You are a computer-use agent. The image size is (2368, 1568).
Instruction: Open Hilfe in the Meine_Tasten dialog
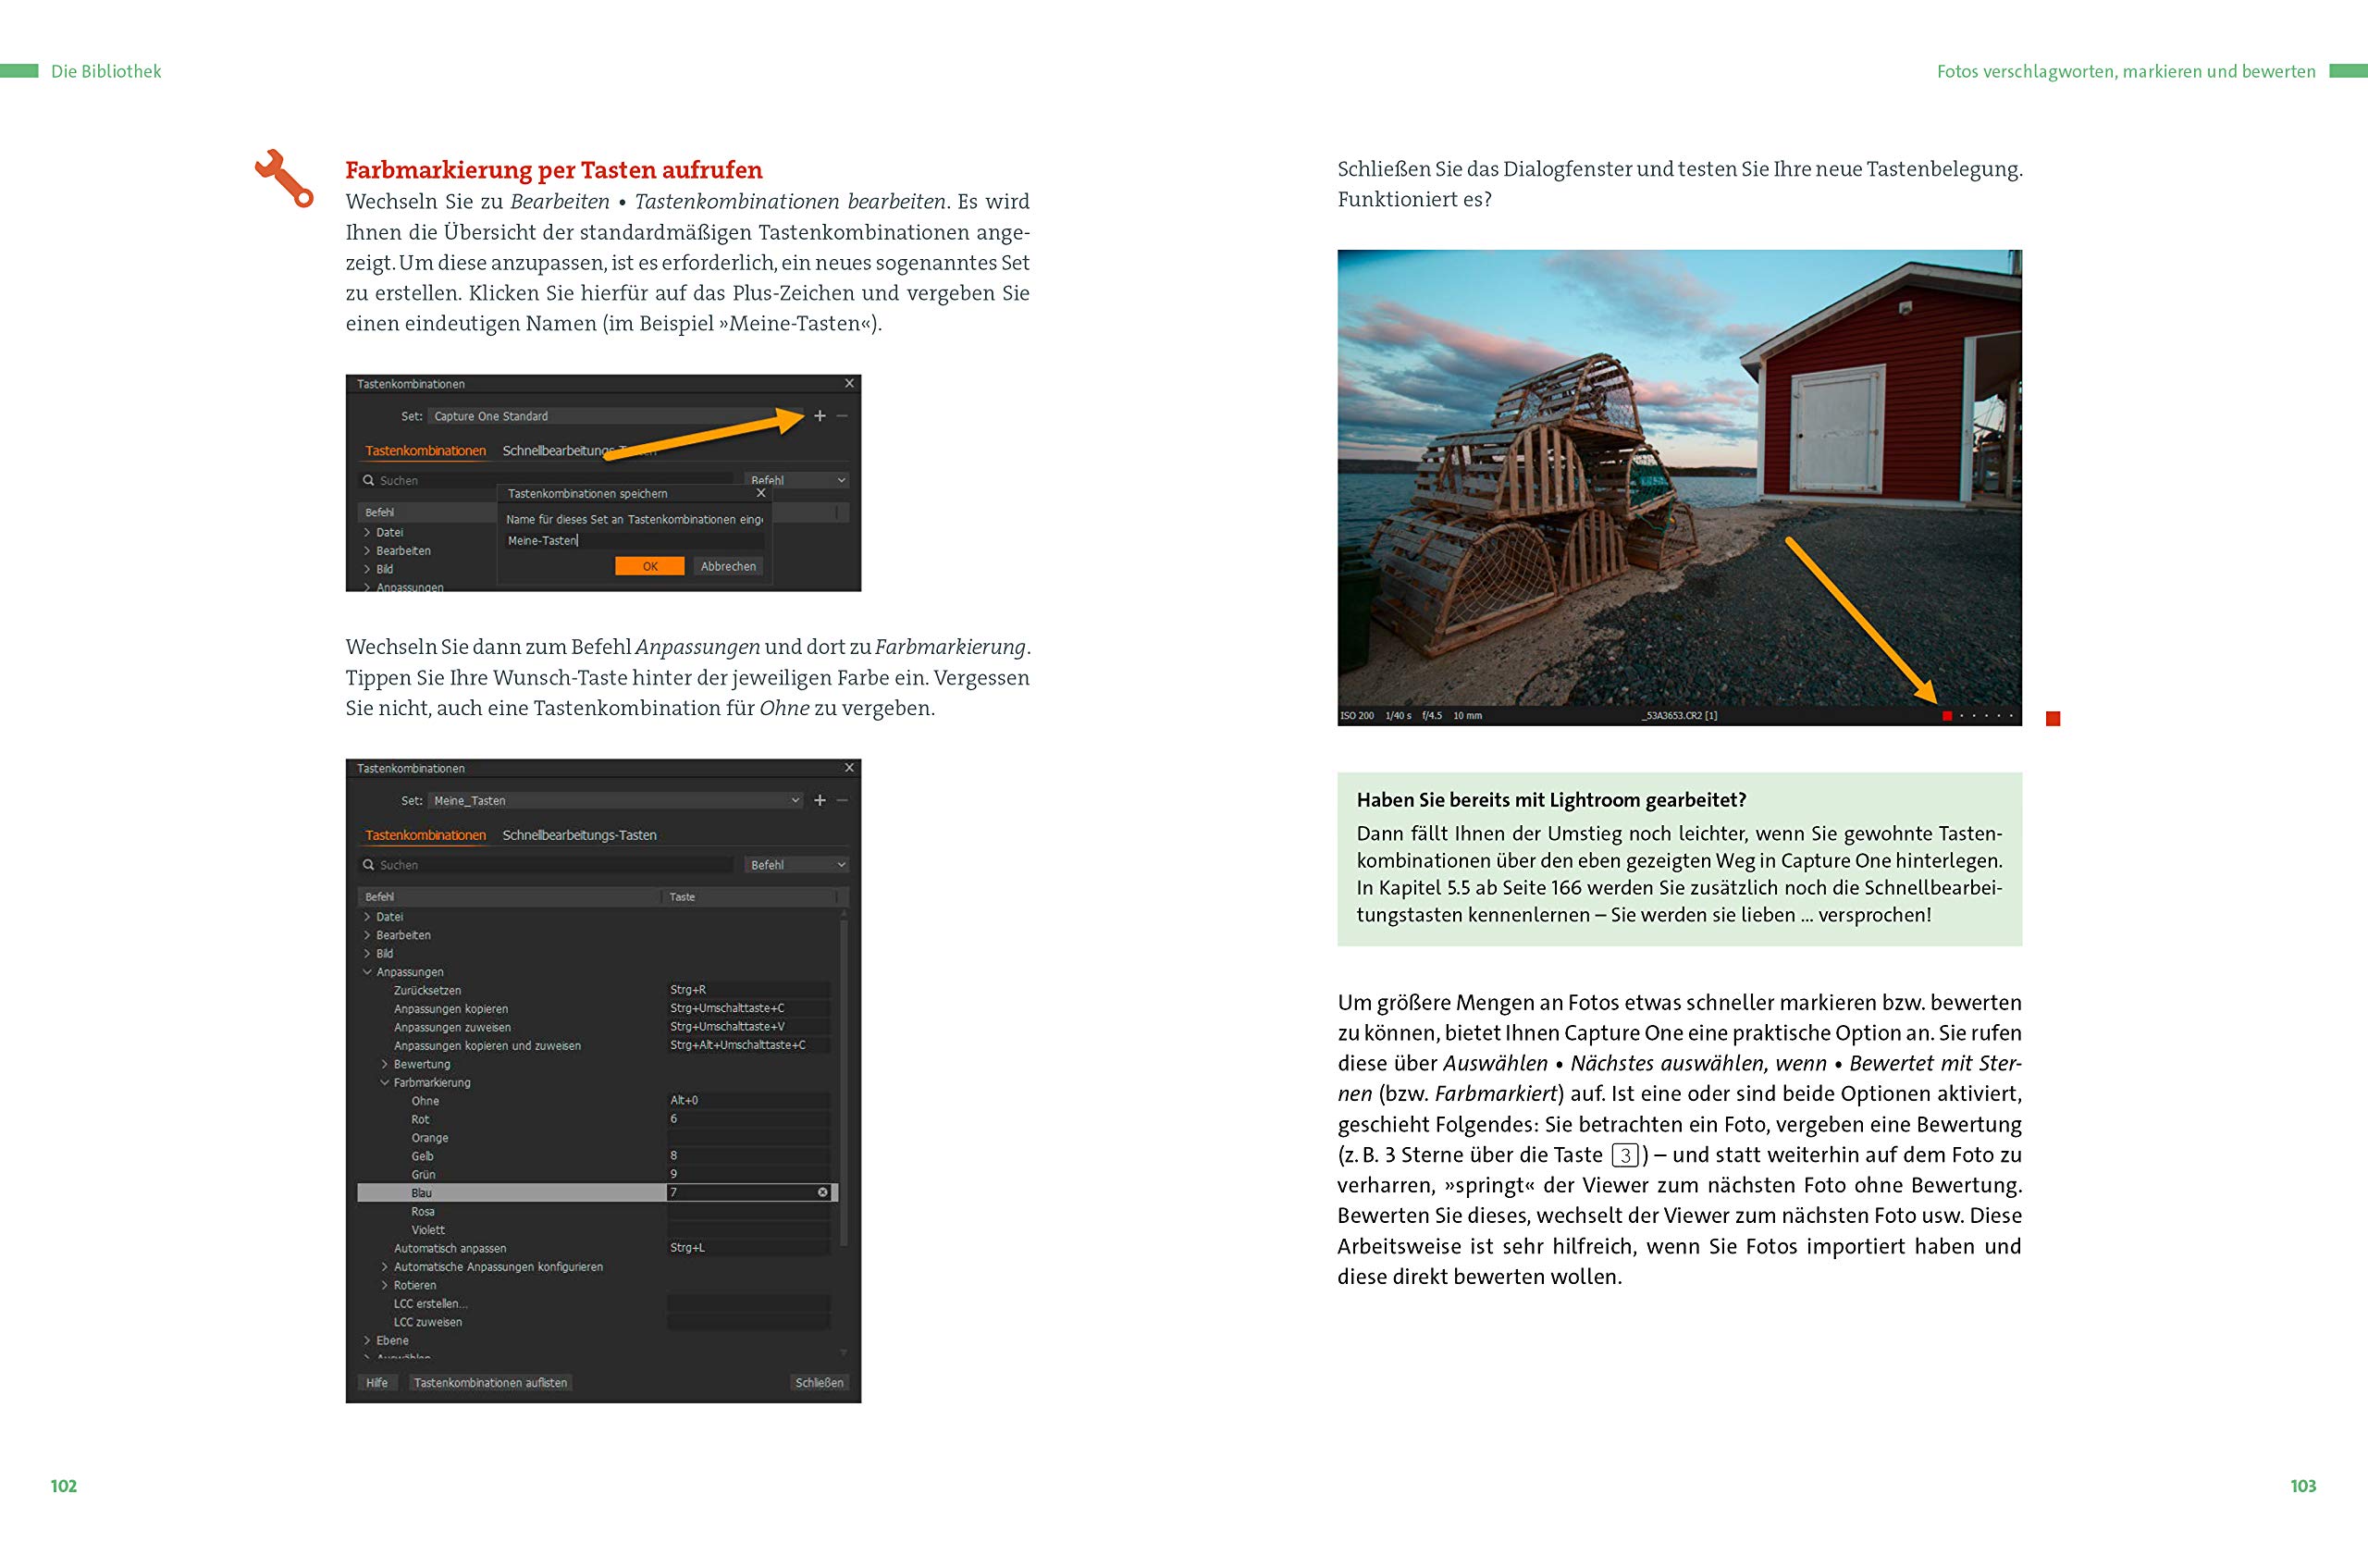(377, 1383)
